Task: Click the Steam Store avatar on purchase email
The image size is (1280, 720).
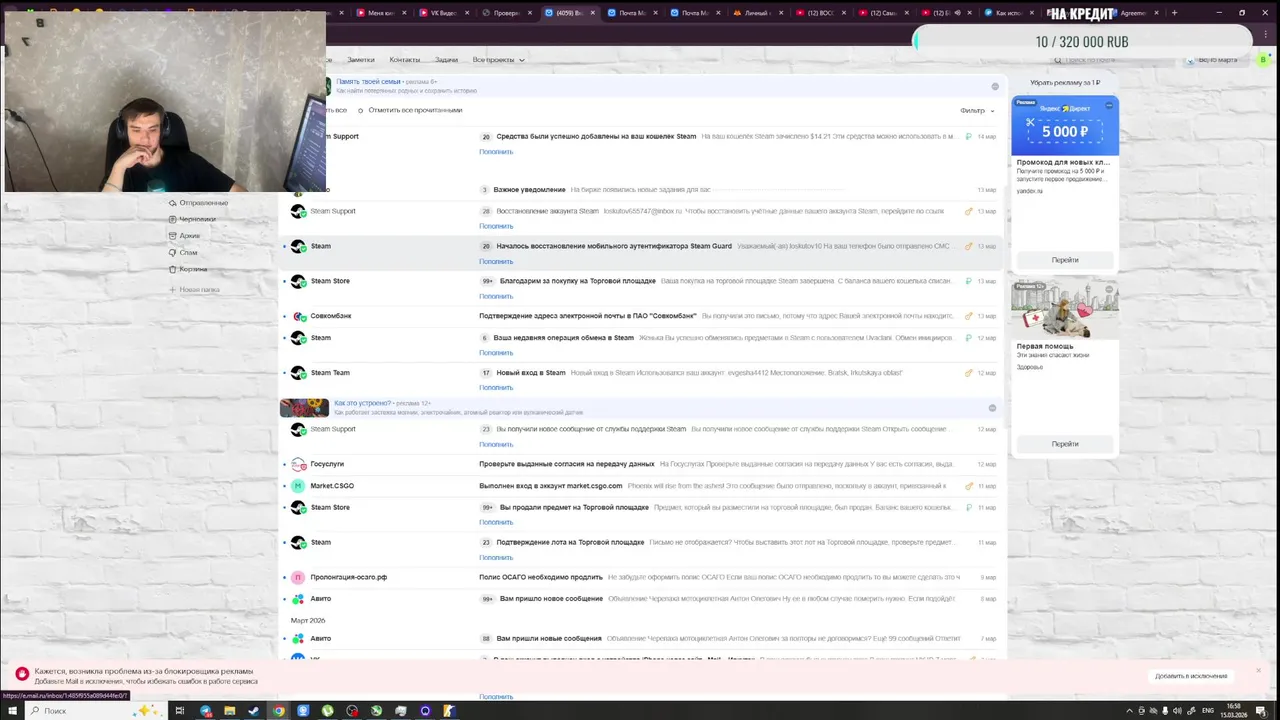Action: 298,281
